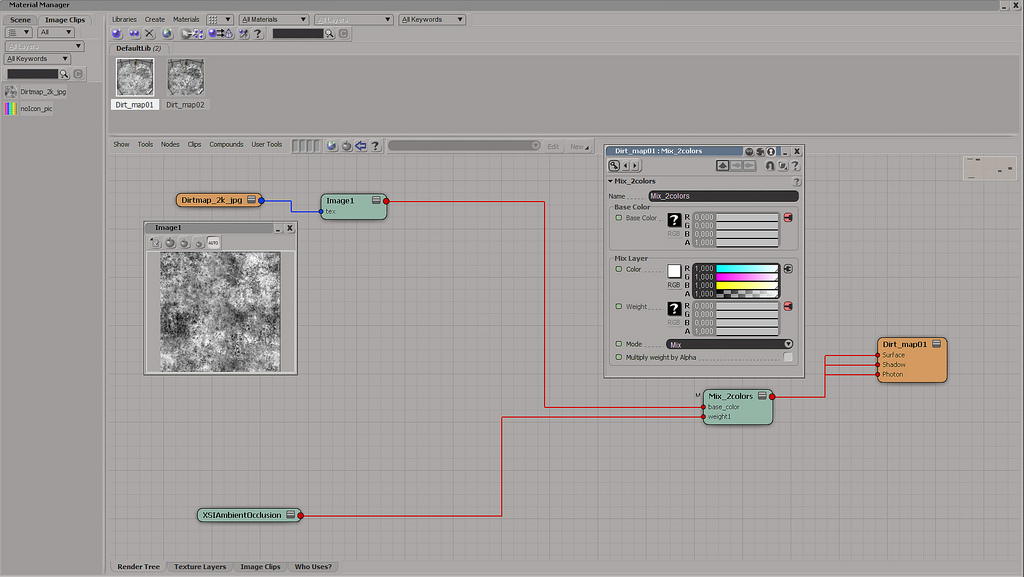This screenshot has height=577, width=1024.
Task: Open the list view dropdown in the left panel
Action: [18, 32]
